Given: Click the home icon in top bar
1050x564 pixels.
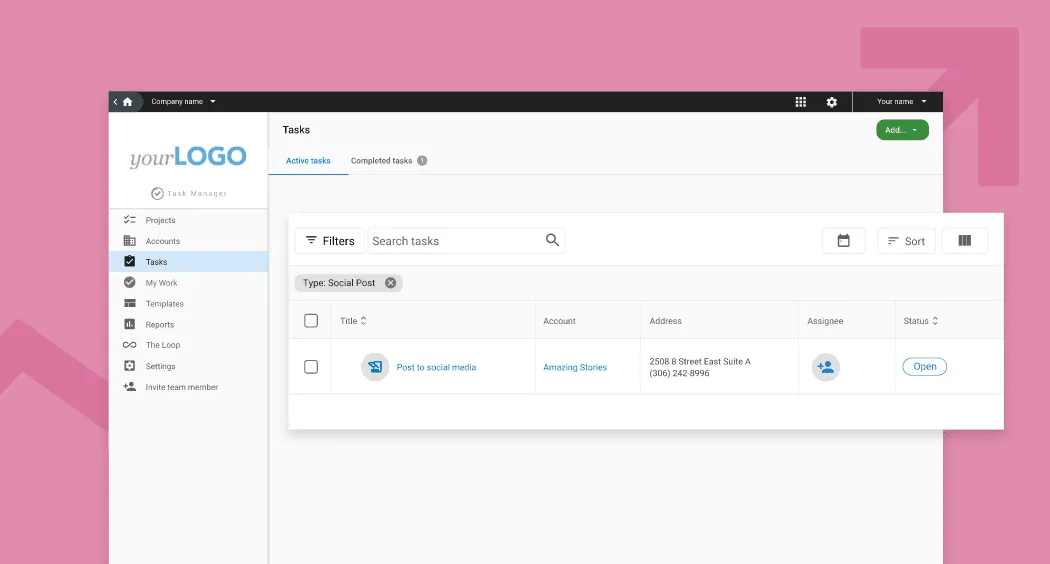Looking at the screenshot, I should (127, 102).
